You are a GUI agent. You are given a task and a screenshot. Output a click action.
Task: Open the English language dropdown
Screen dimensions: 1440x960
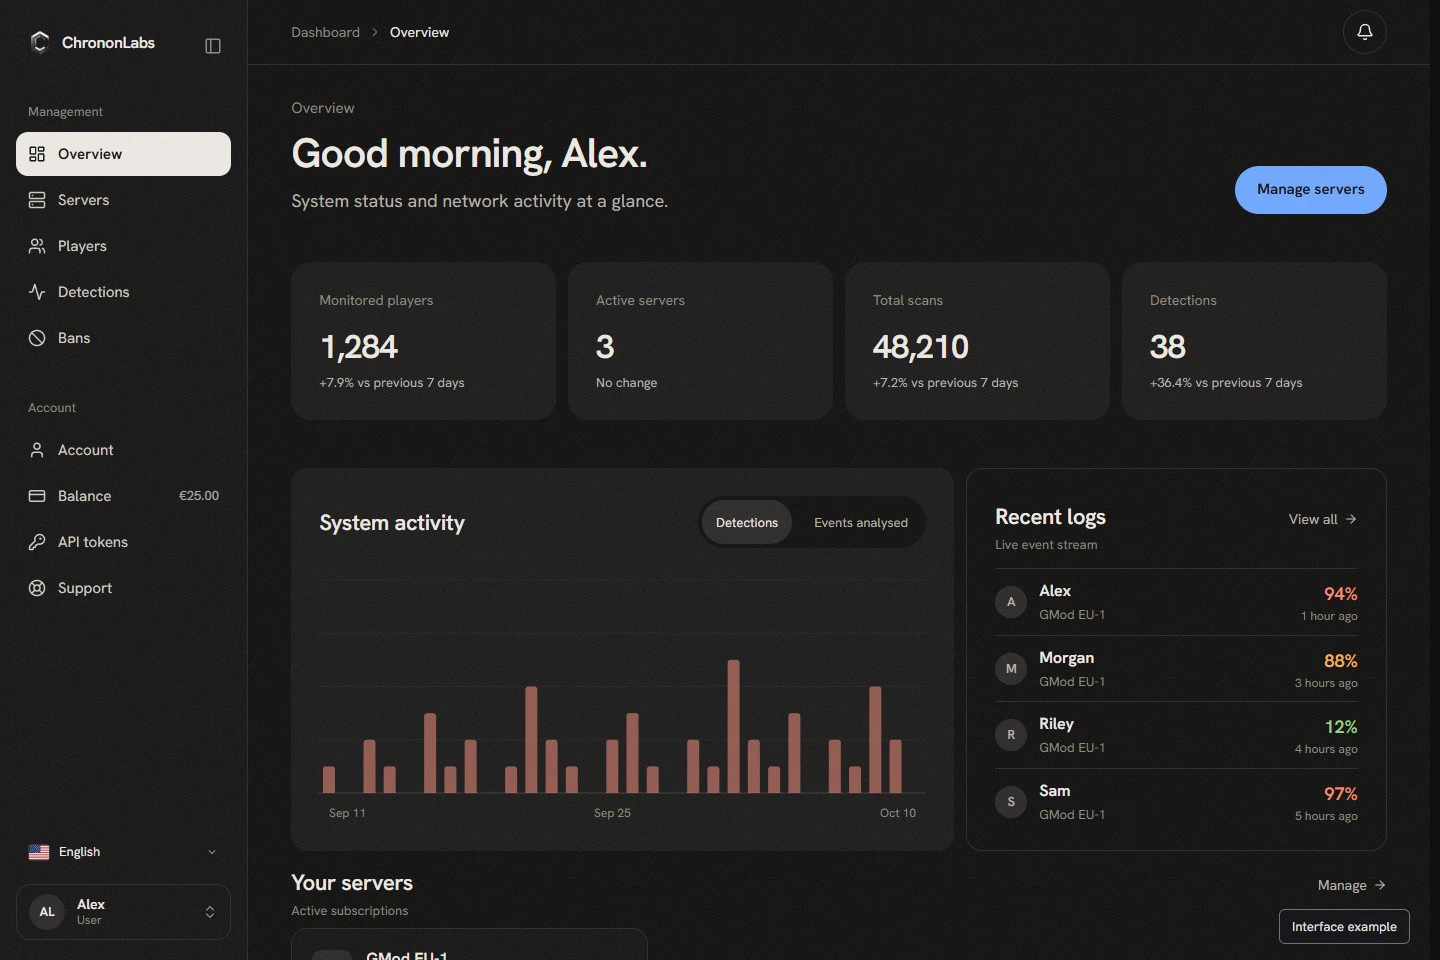coord(123,852)
